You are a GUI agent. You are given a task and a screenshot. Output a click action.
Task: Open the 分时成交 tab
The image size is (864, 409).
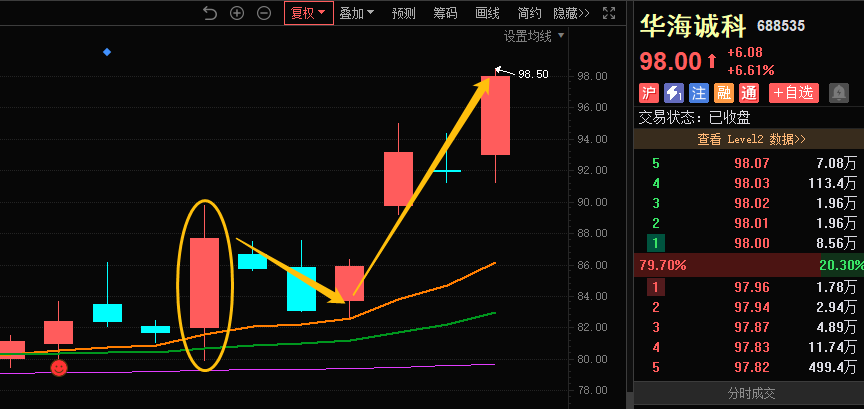pos(751,394)
